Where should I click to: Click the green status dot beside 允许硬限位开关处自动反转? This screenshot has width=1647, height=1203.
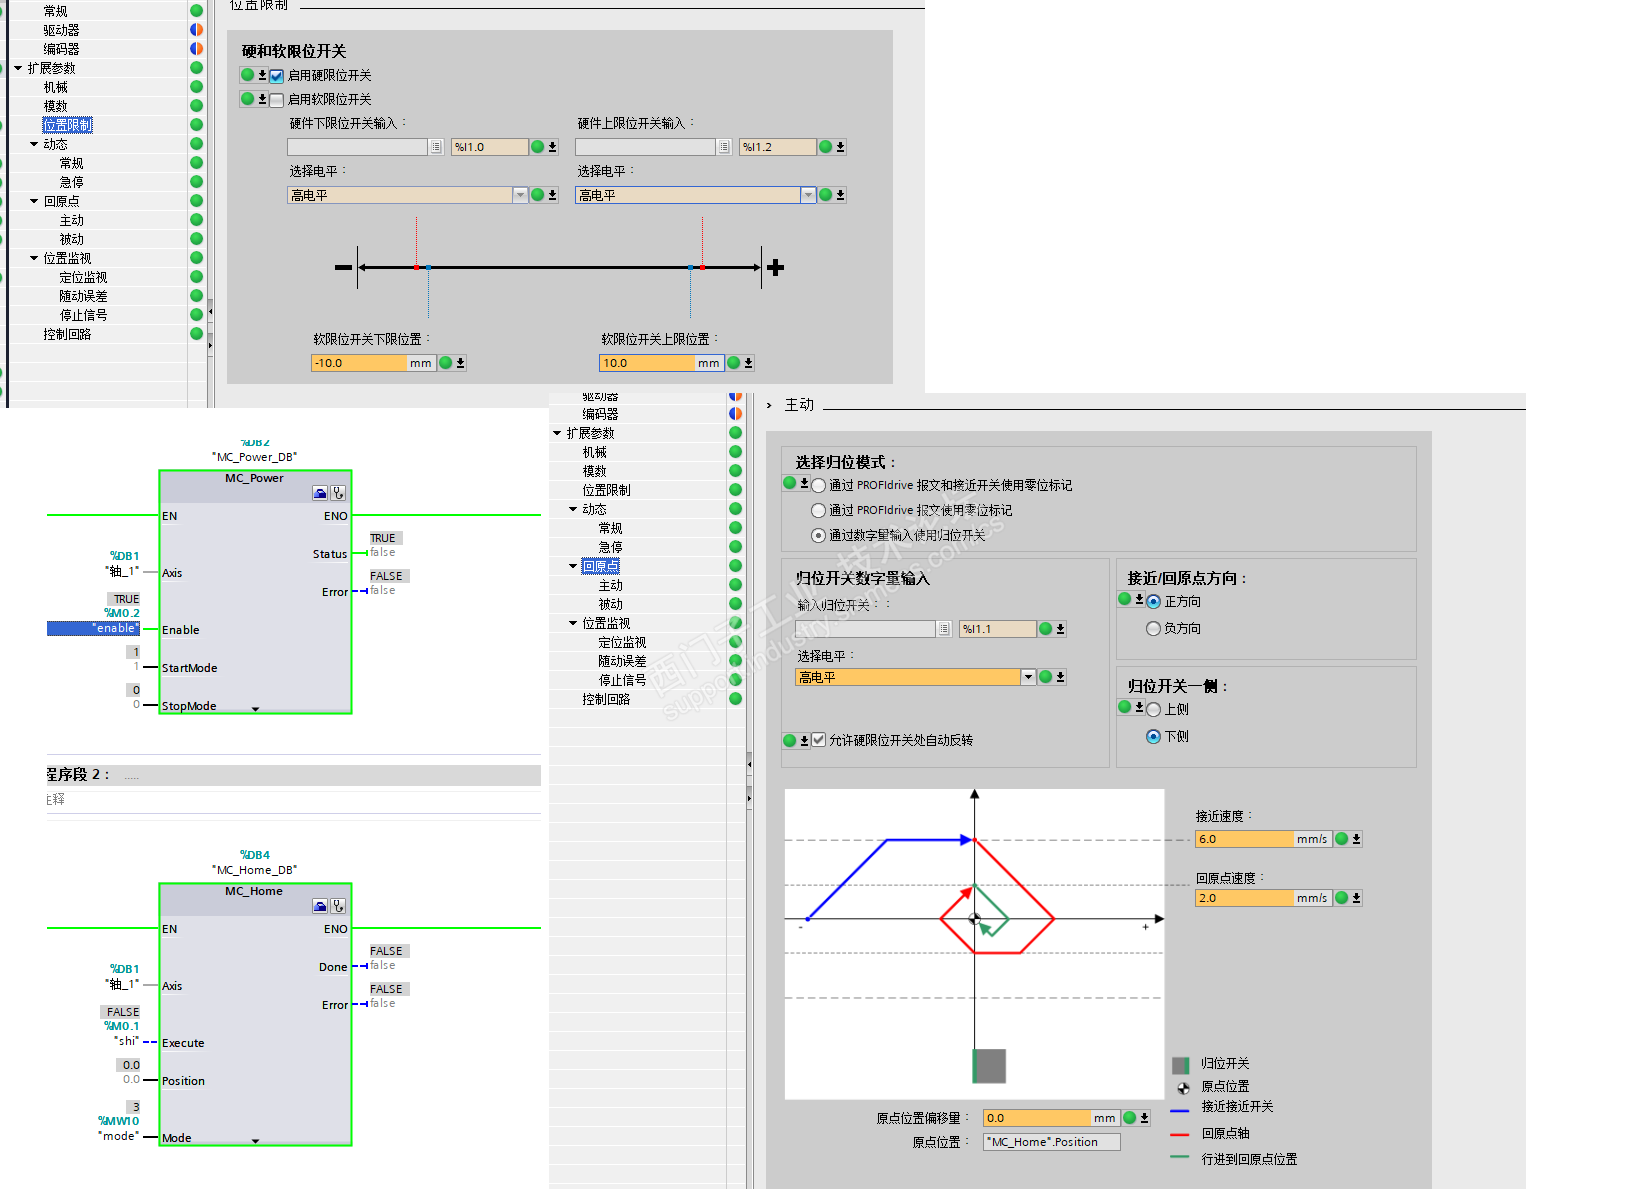tap(790, 740)
